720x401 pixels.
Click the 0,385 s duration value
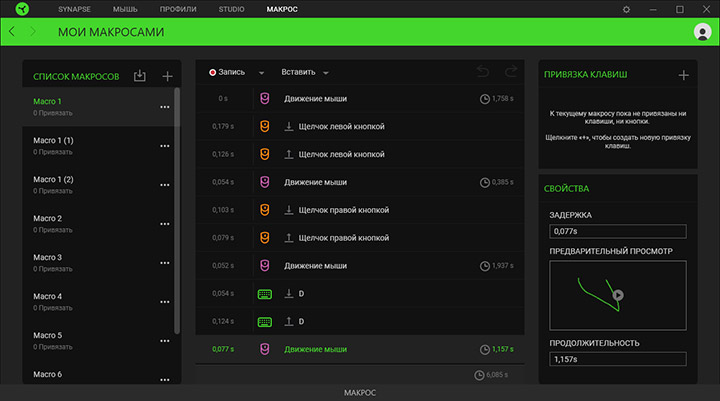click(502, 182)
